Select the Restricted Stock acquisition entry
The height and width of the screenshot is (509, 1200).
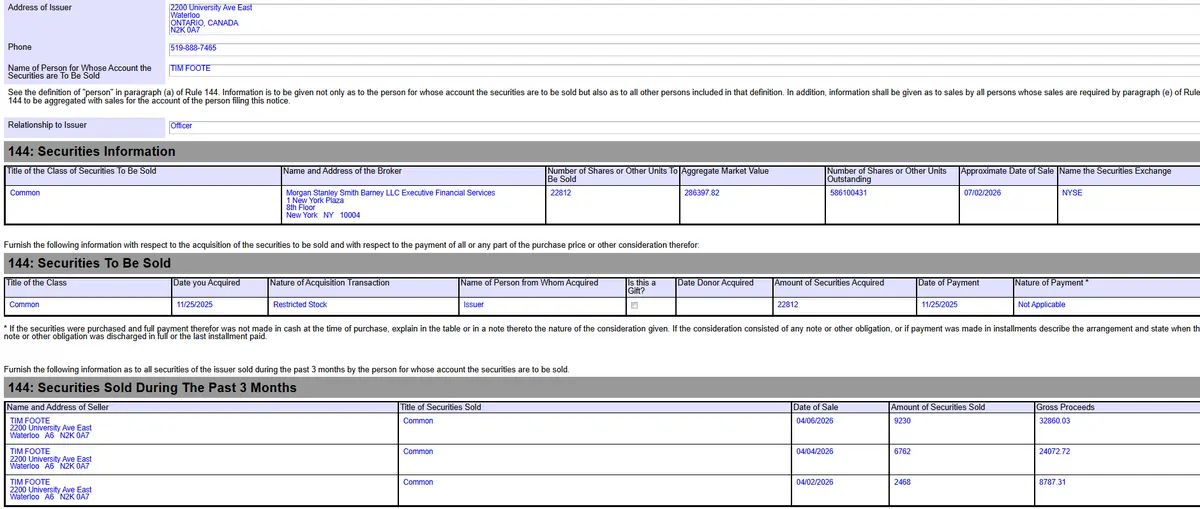(300, 305)
